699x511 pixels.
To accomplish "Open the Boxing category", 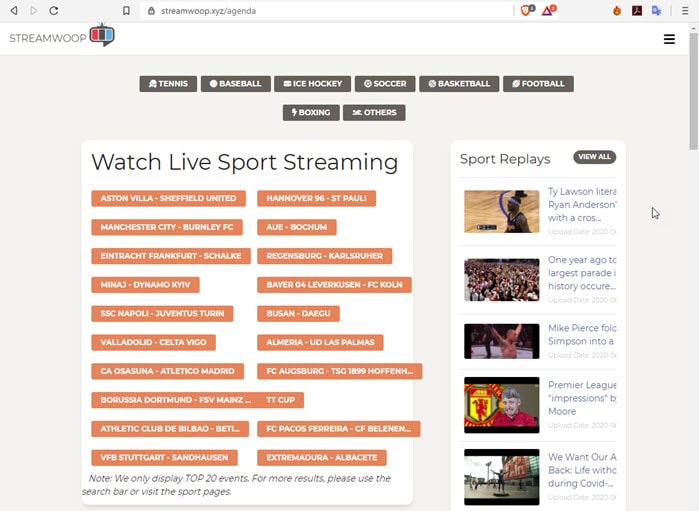I will point(311,113).
